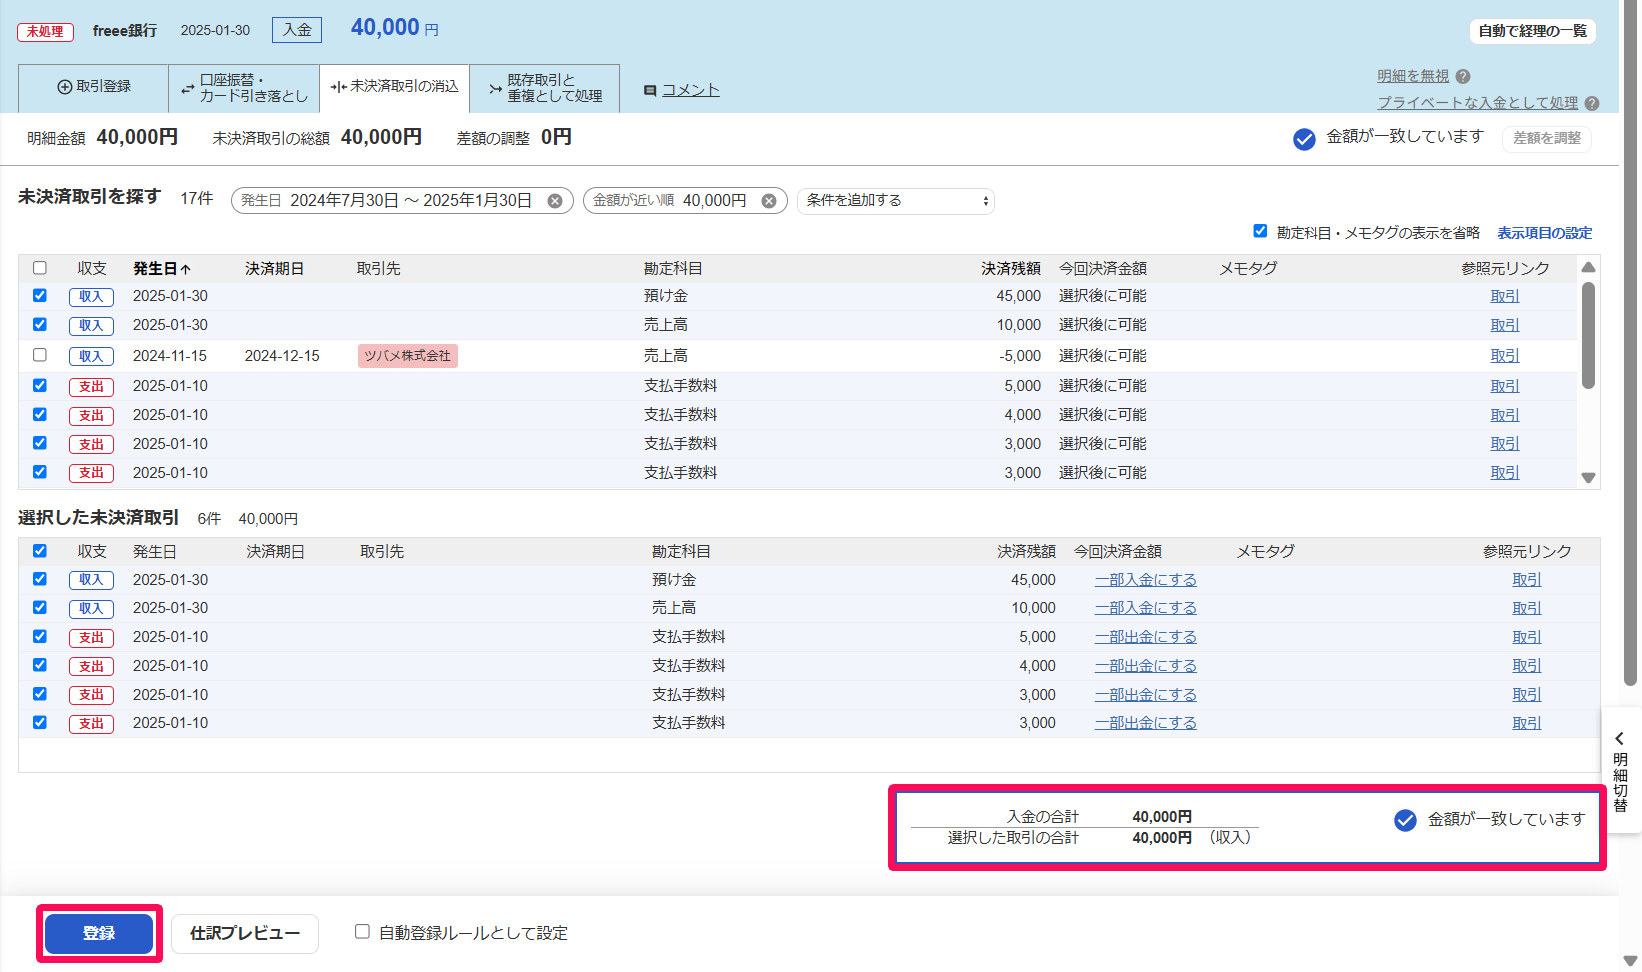Open 自動で経理の一覧
Viewport: 1642px width, 972px height.
tap(1532, 31)
